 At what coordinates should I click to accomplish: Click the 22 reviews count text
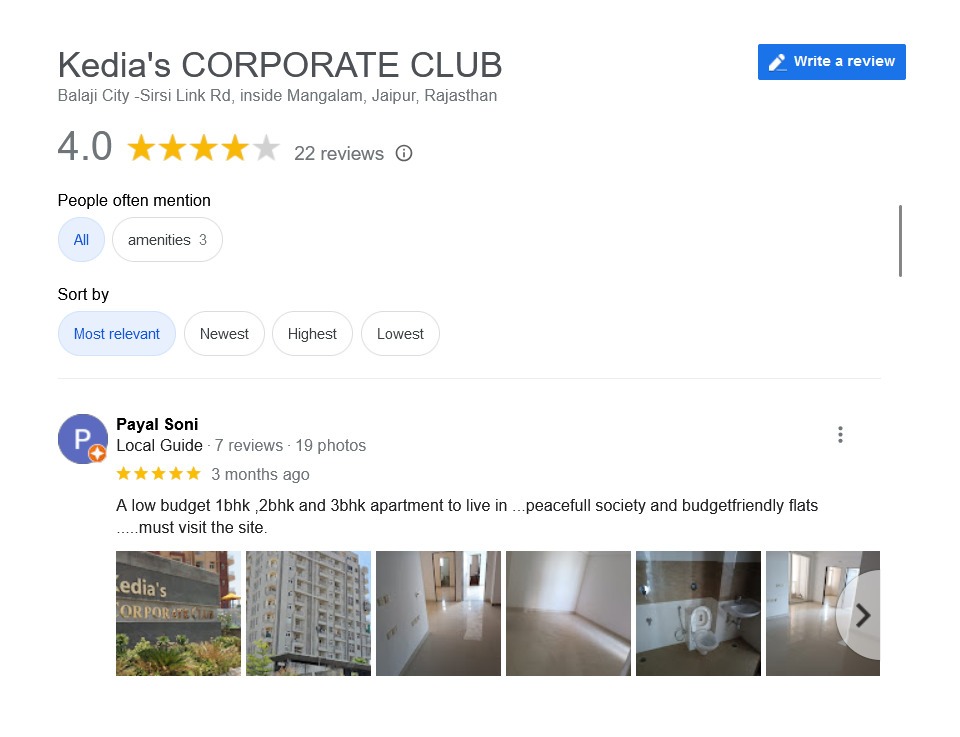[339, 153]
